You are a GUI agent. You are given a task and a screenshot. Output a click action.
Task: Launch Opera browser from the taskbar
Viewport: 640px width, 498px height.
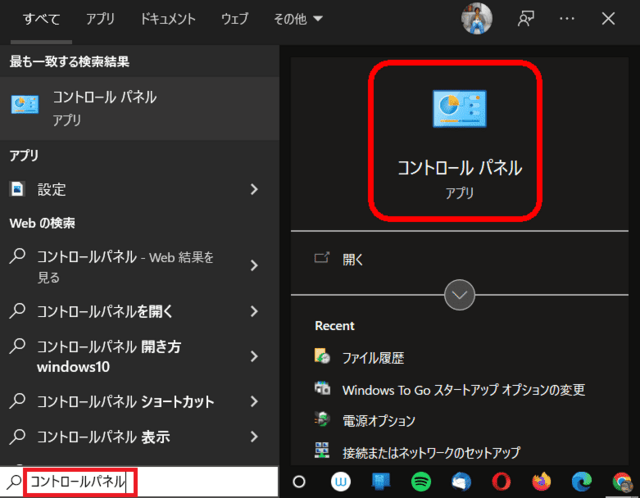pos(501,481)
